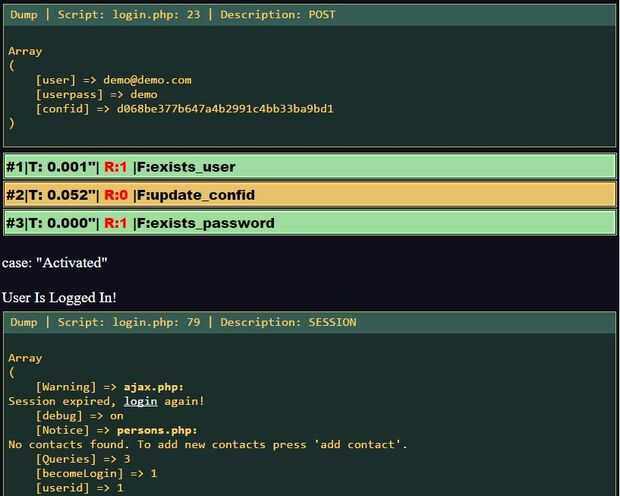Select the POST dump header bar
620x496 pixels.
(x=309, y=15)
